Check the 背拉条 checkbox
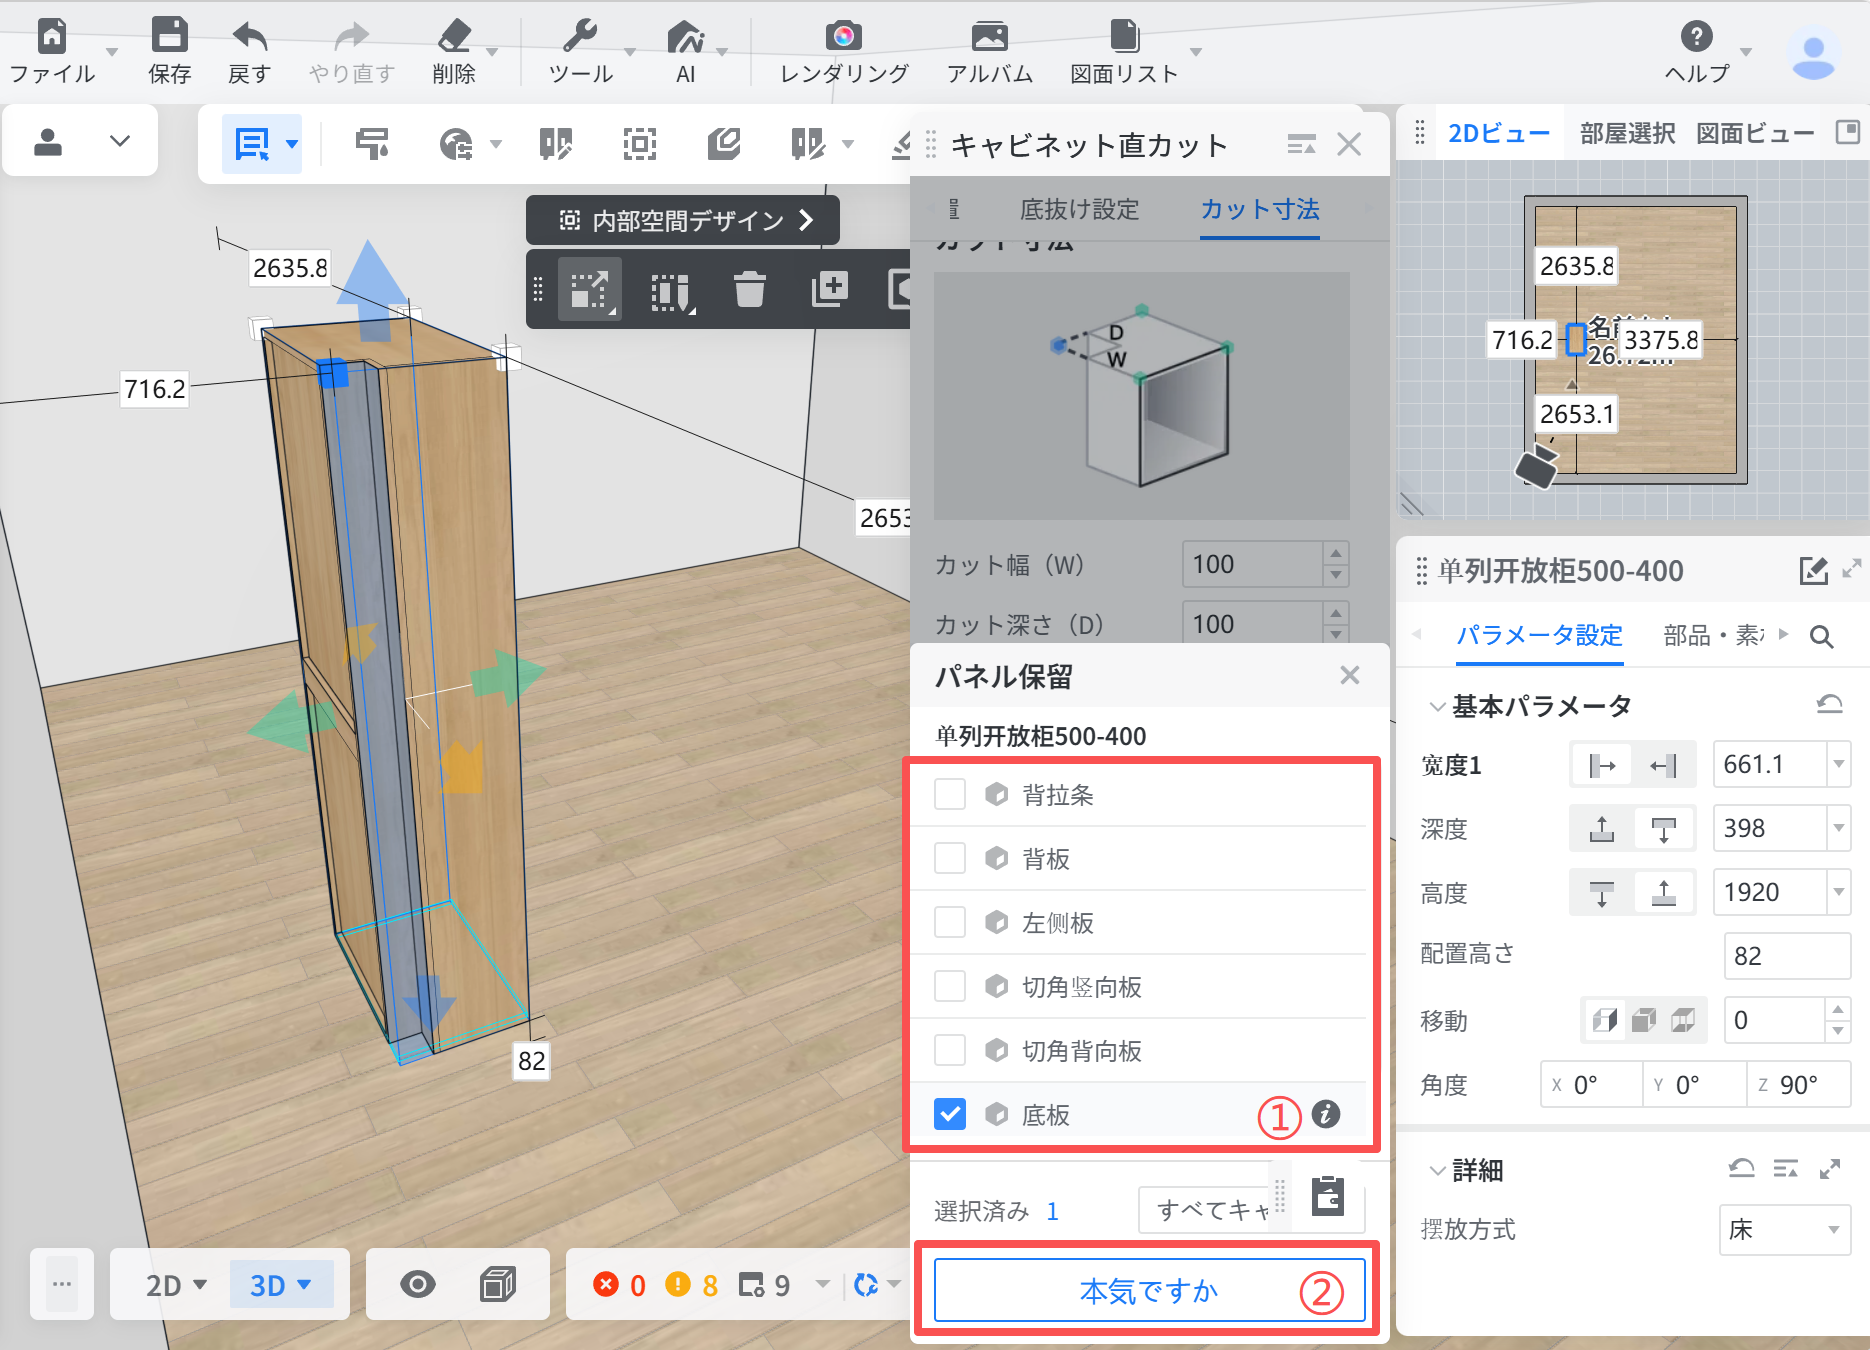Viewport: 1870px width, 1350px height. tap(949, 794)
